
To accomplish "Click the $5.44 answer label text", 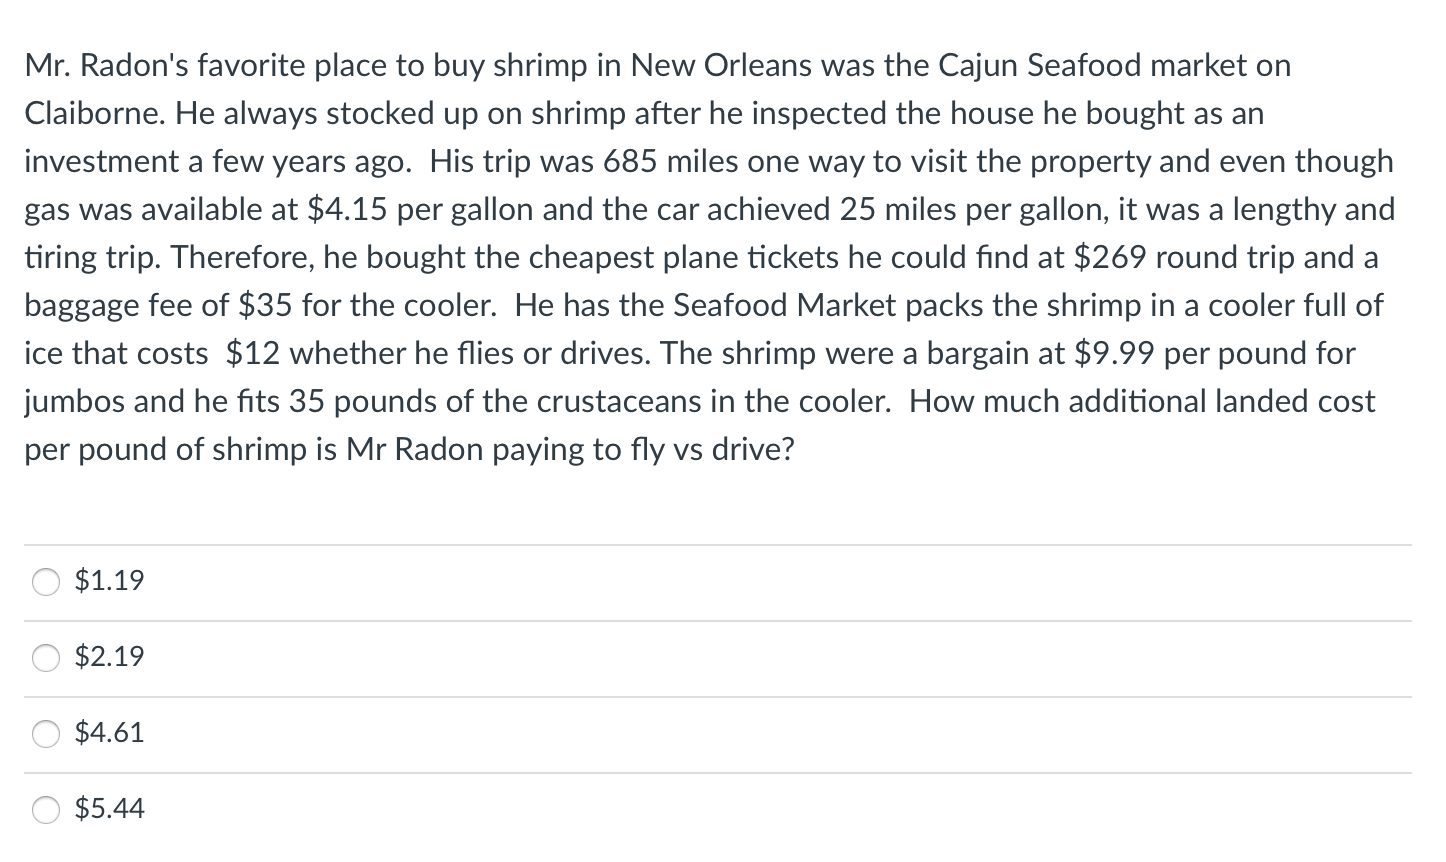I will pyautogui.click(x=108, y=809).
